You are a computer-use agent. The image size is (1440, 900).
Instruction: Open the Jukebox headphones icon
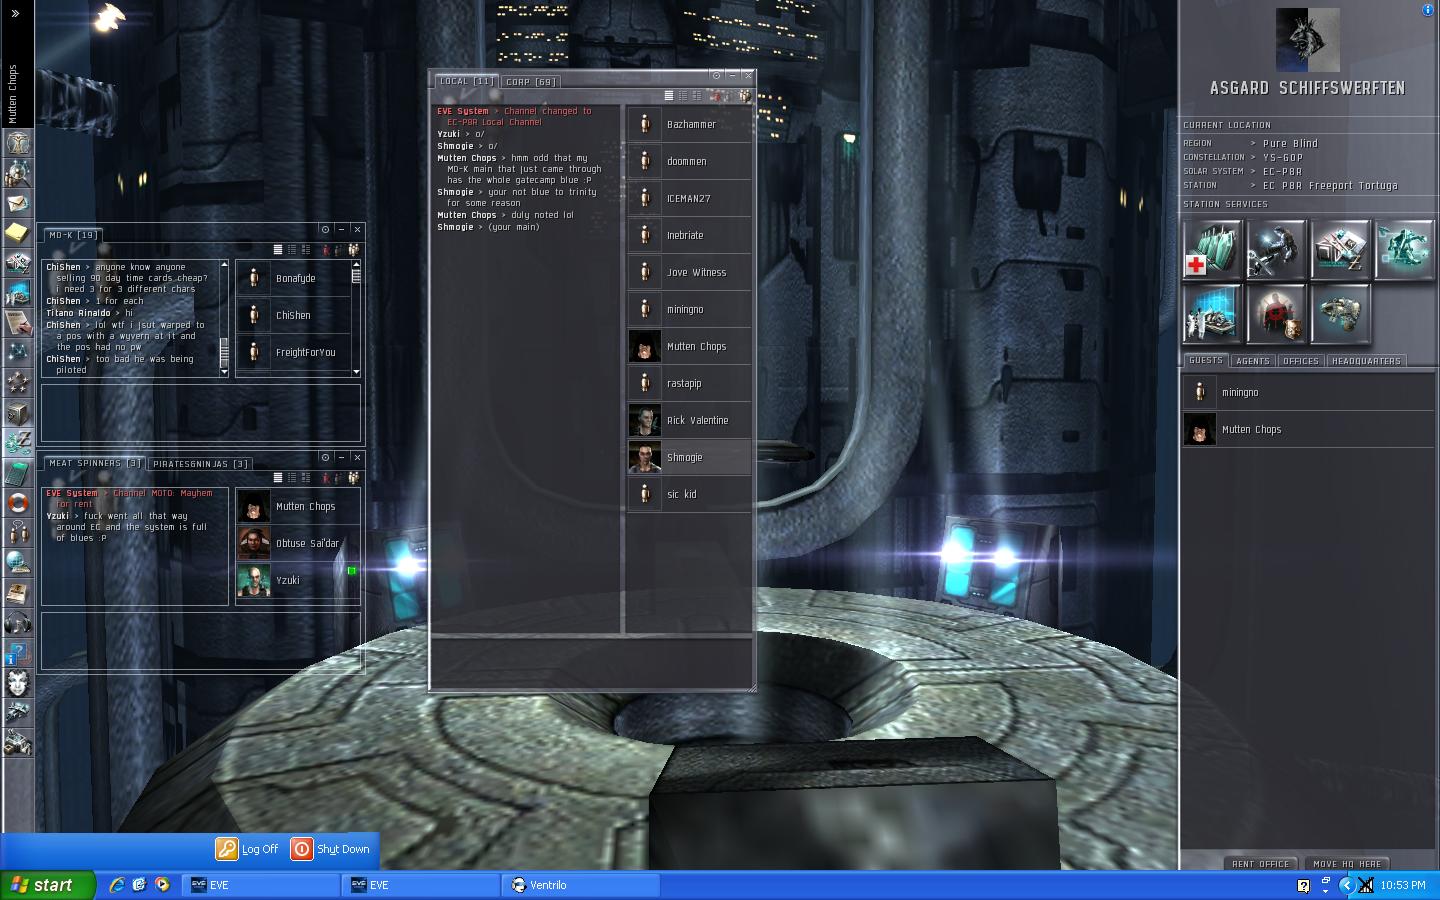click(18, 622)
